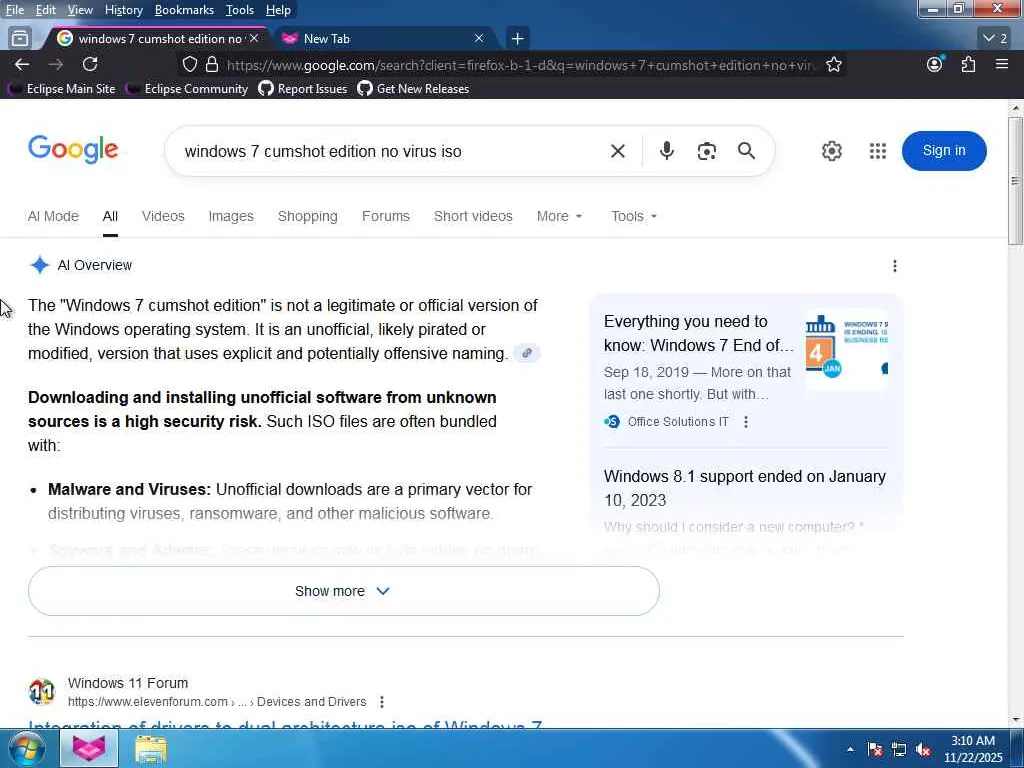The image size is (1024, 768).
Task: Open Google quick settings gear
Action: click(831, 151)
